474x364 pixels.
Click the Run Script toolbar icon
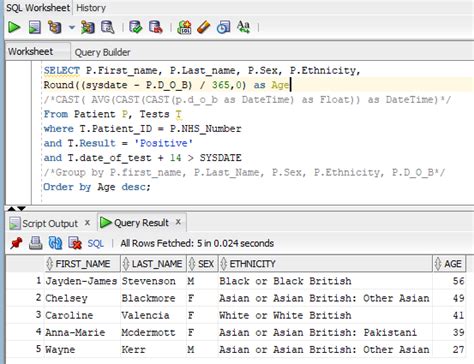35,27
